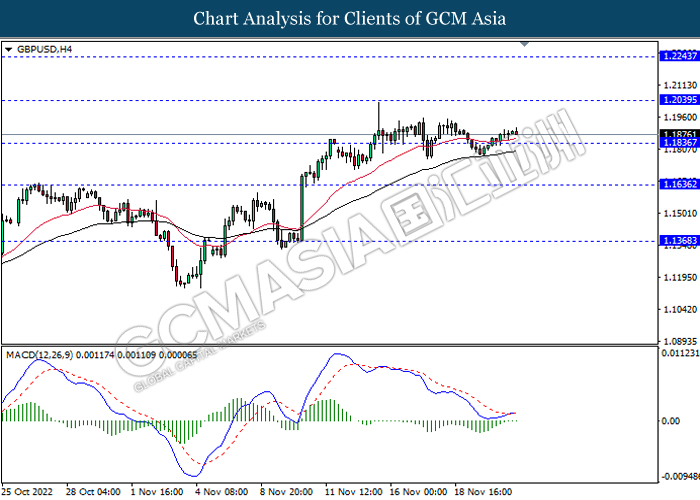Select the 1.16362 price level label
700x500 pixels.
tap(679, 184)
